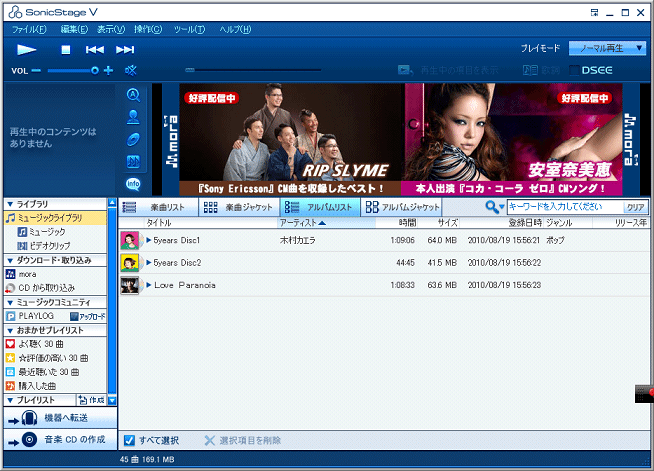Image resolution: width=654 pixels, height=471 pixels.
Task: Open the ノーマル再生 play mode dropdown
Action: (607, 48)
